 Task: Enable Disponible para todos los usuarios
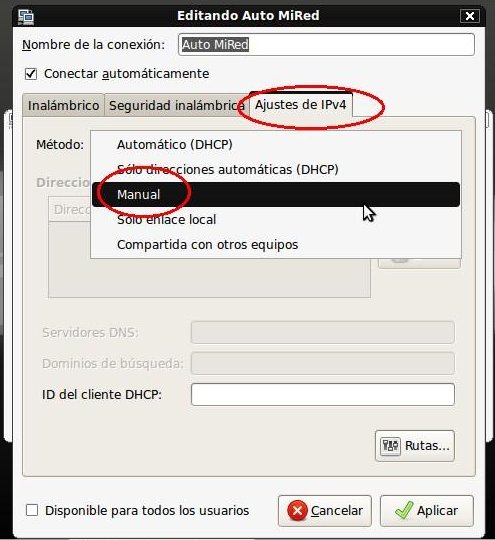[32, 510]
